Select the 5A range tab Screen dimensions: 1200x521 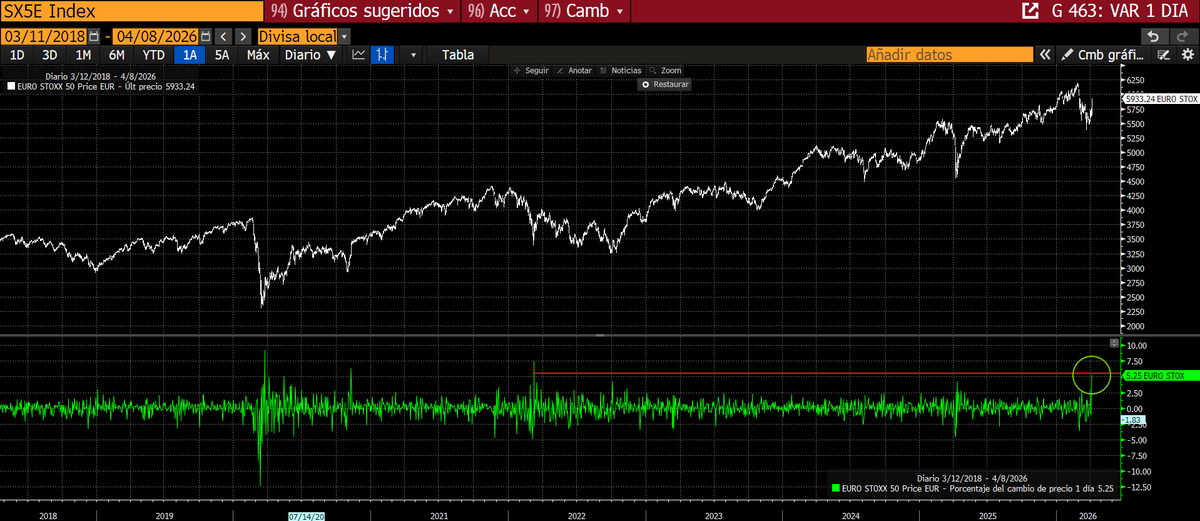224,55
